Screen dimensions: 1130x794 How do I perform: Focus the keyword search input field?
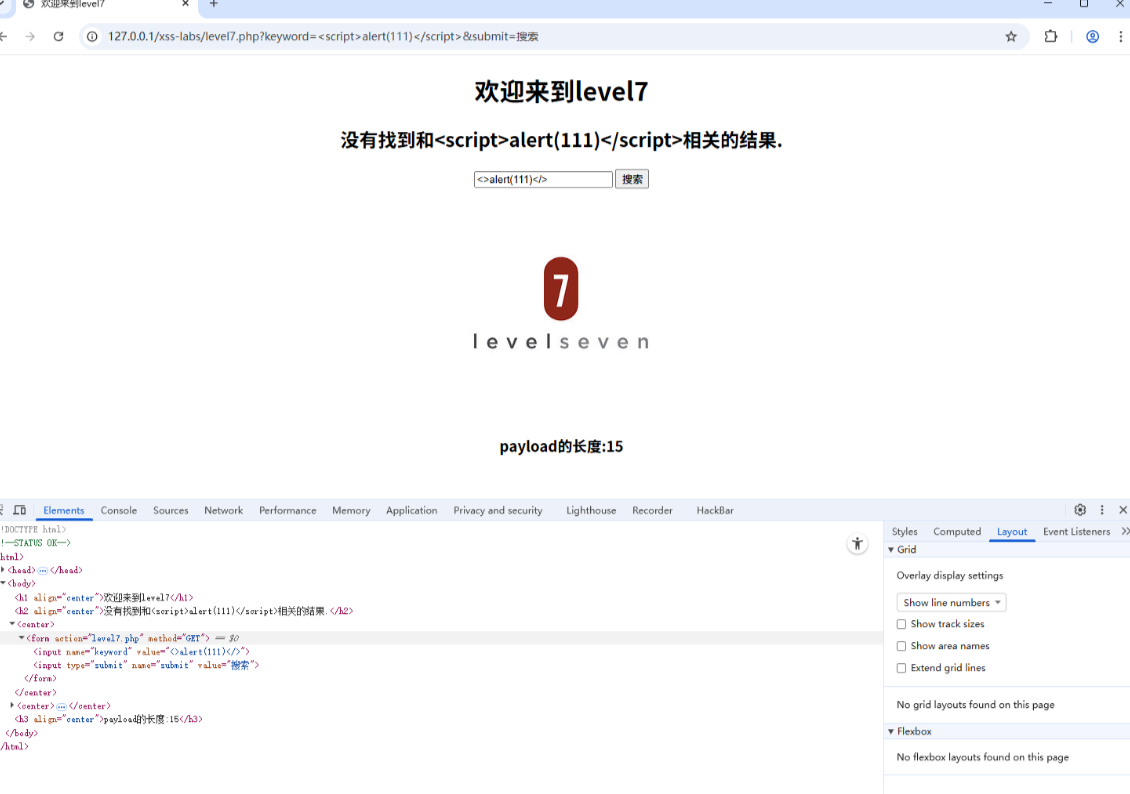point(543,179)
